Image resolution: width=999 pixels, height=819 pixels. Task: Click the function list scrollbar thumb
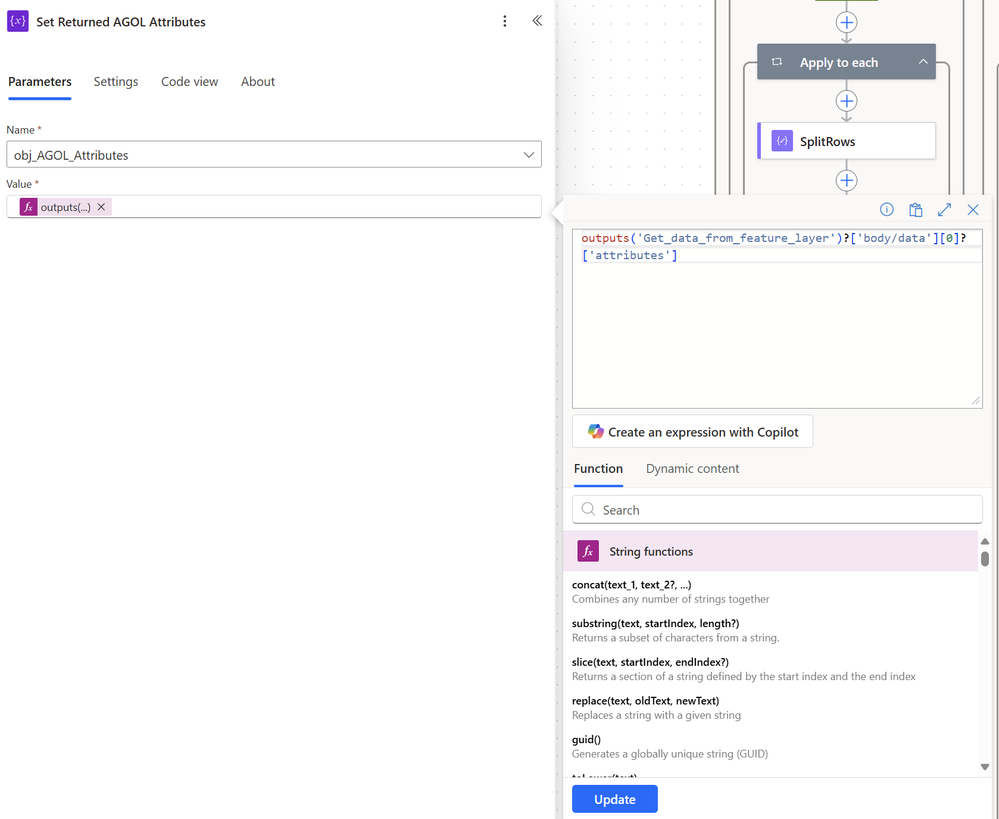(x=985, y=559)
